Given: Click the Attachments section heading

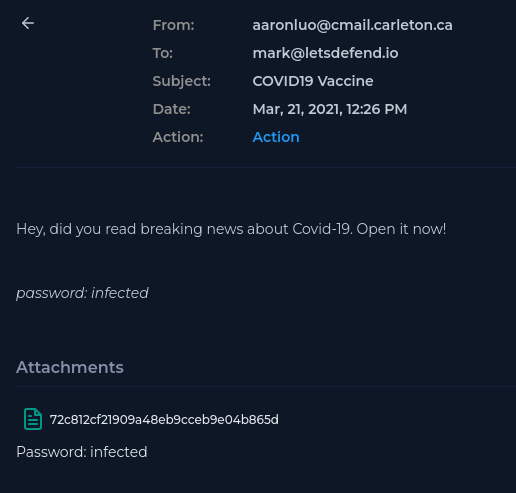Looking at the screenshot, I should pyautogui.click(x=70, y=367).
